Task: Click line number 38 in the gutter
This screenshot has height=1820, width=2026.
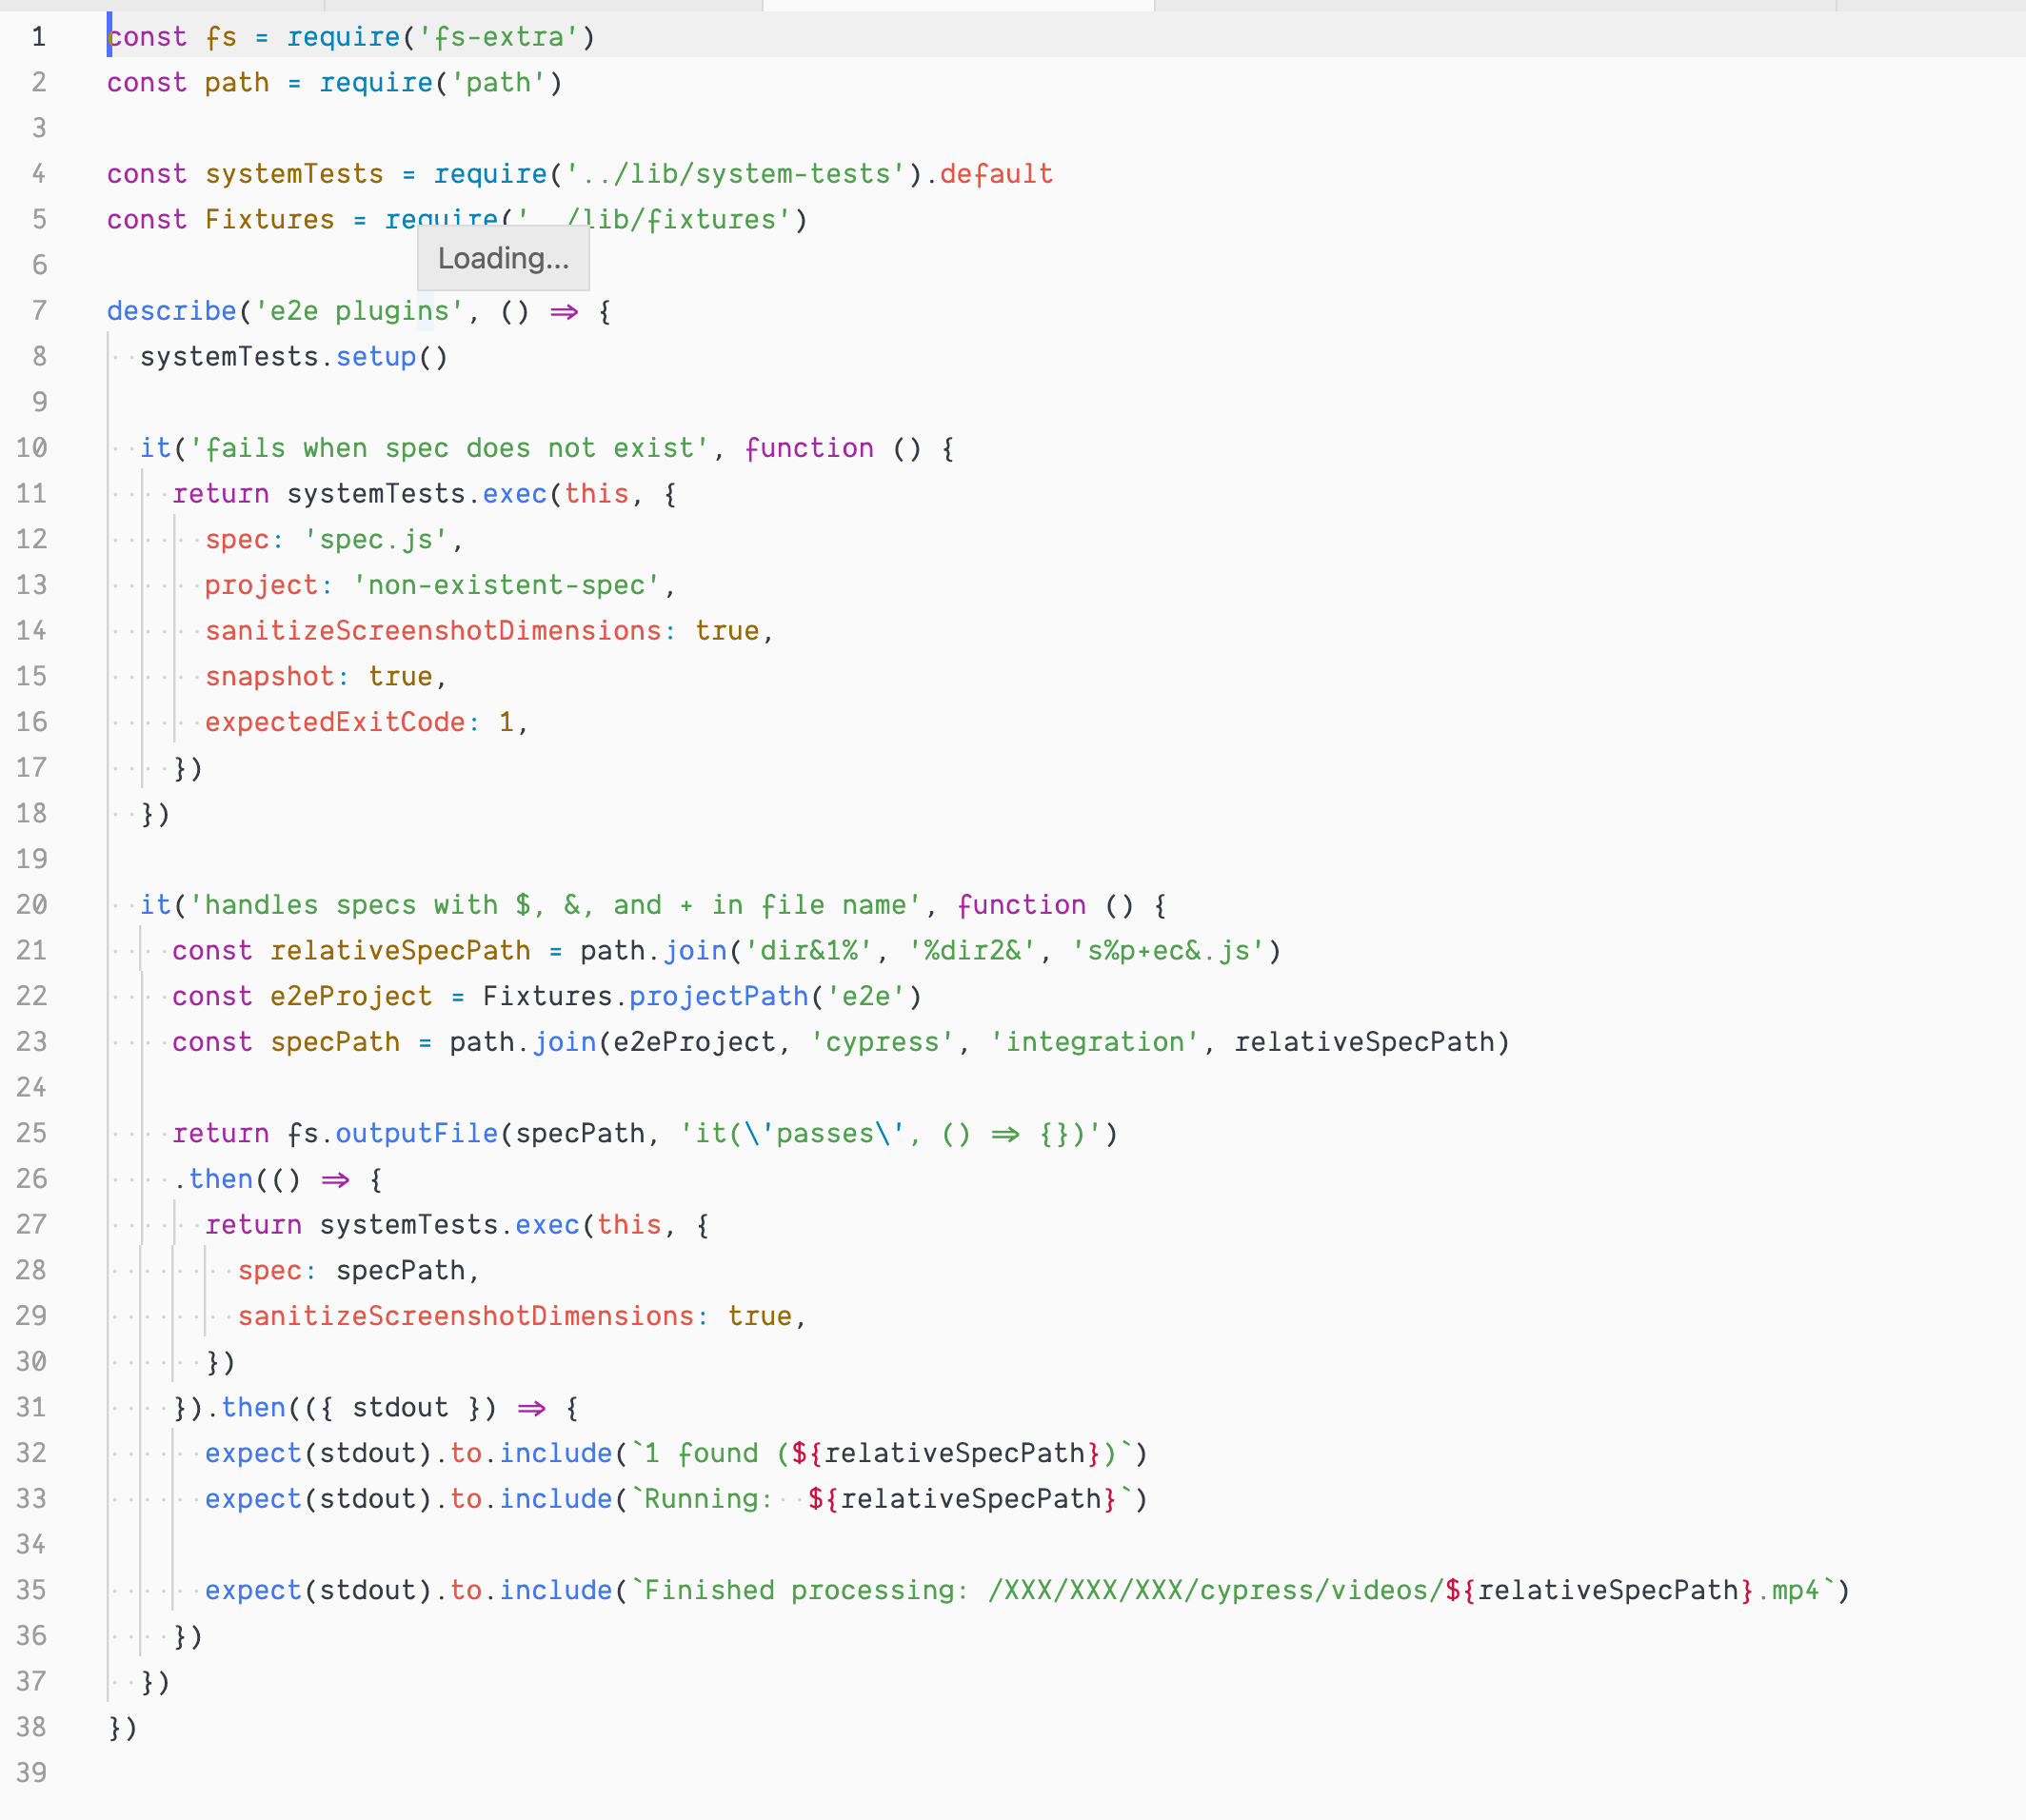Action: click(31, 1727)
